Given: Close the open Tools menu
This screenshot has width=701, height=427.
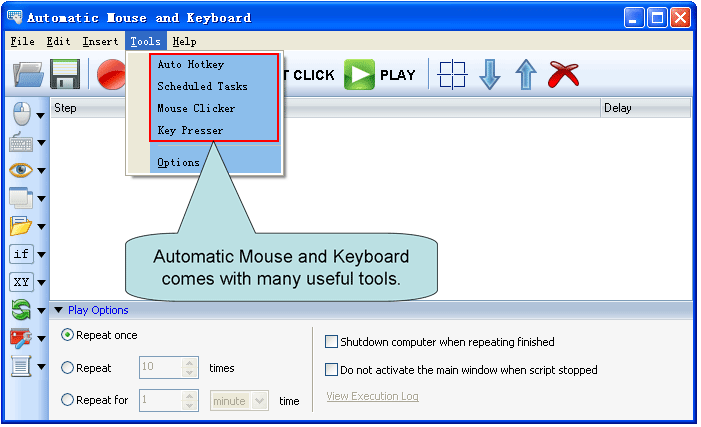Looking at the screenshot, I should click(146, 42).
